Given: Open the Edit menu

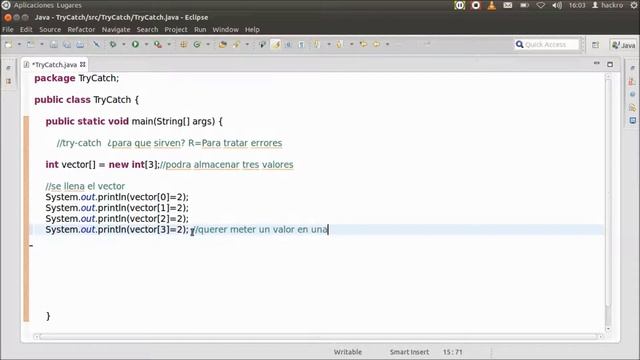Looking at the screenshot, I should [x=26, y=29].
